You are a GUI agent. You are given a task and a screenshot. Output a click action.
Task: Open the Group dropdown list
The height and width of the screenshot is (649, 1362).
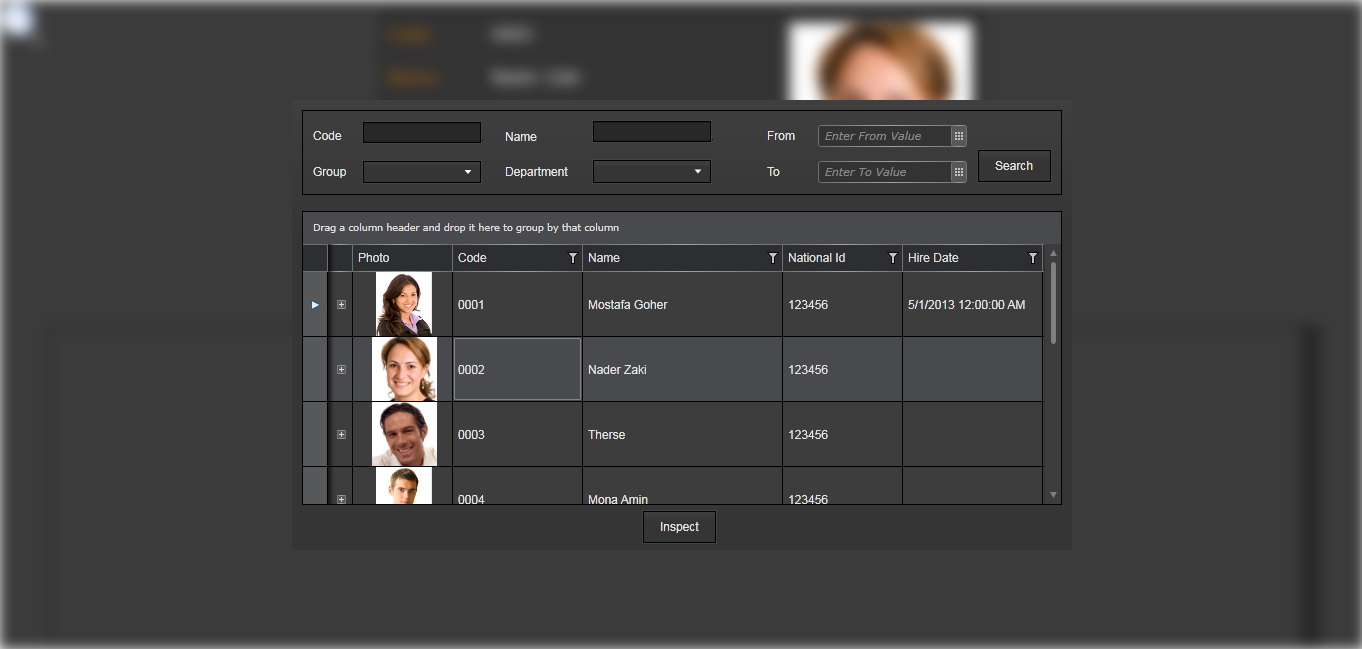pyautogui.click(x=422, y=172)
